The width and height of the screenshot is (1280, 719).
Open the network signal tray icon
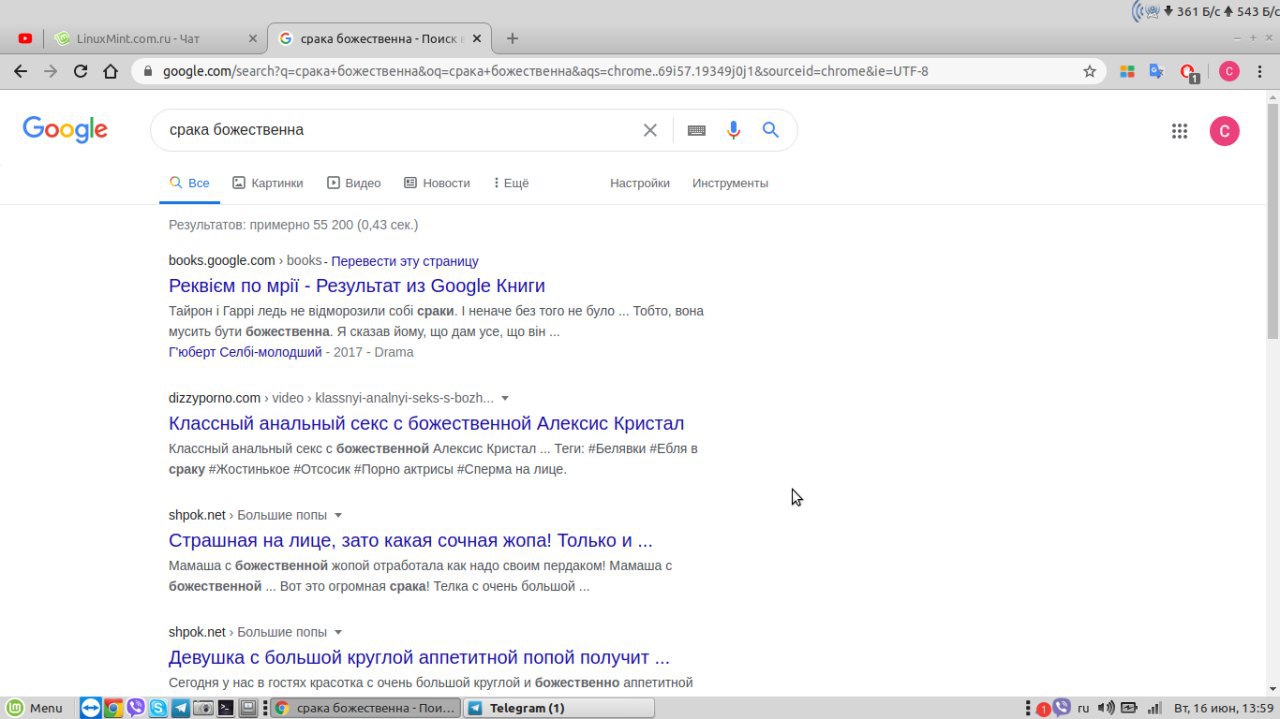click(x=1154, y=708)
